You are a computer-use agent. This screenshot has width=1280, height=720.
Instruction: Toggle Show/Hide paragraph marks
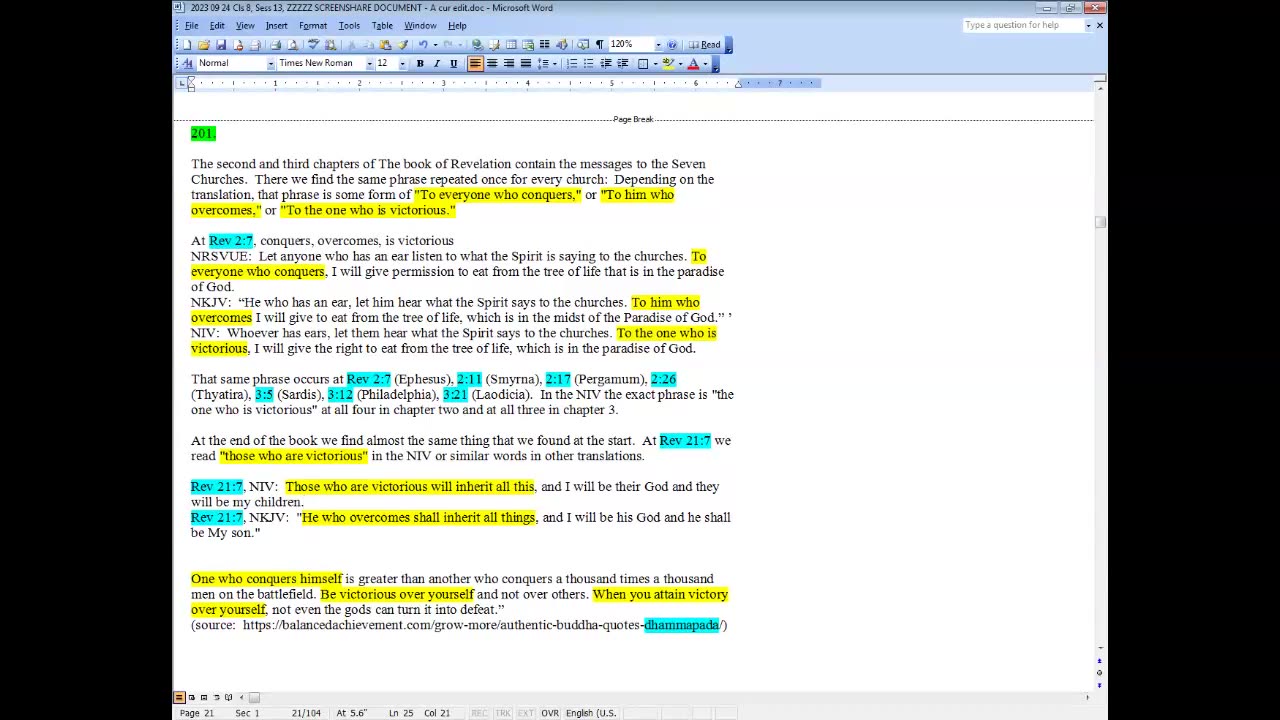[x=599, y=44]
